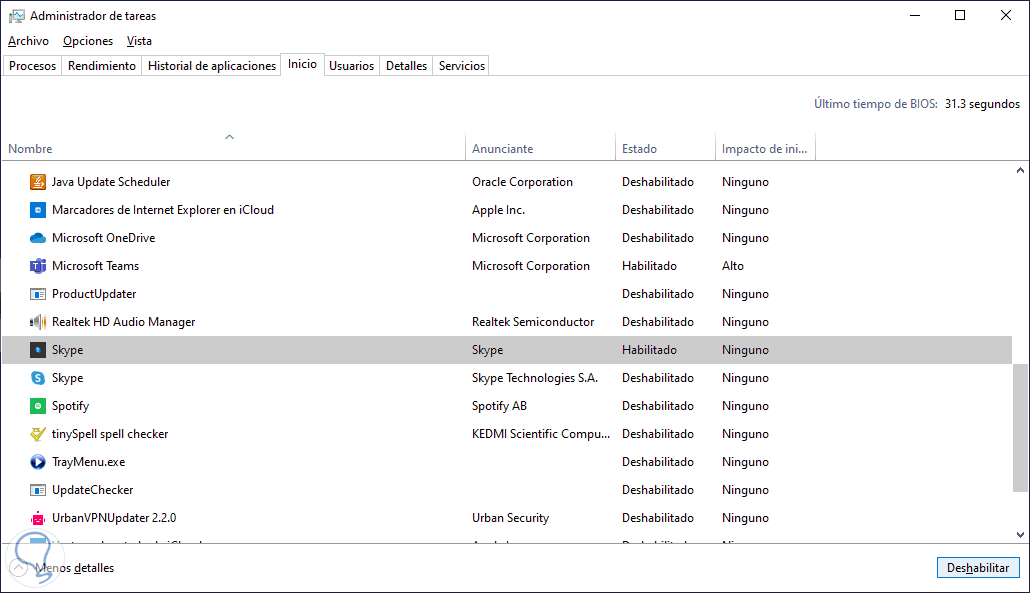The height and width of the screenshot is (593, 1030).
Task: Select the ProductUpdater startup entry
Action: [94, 294]
